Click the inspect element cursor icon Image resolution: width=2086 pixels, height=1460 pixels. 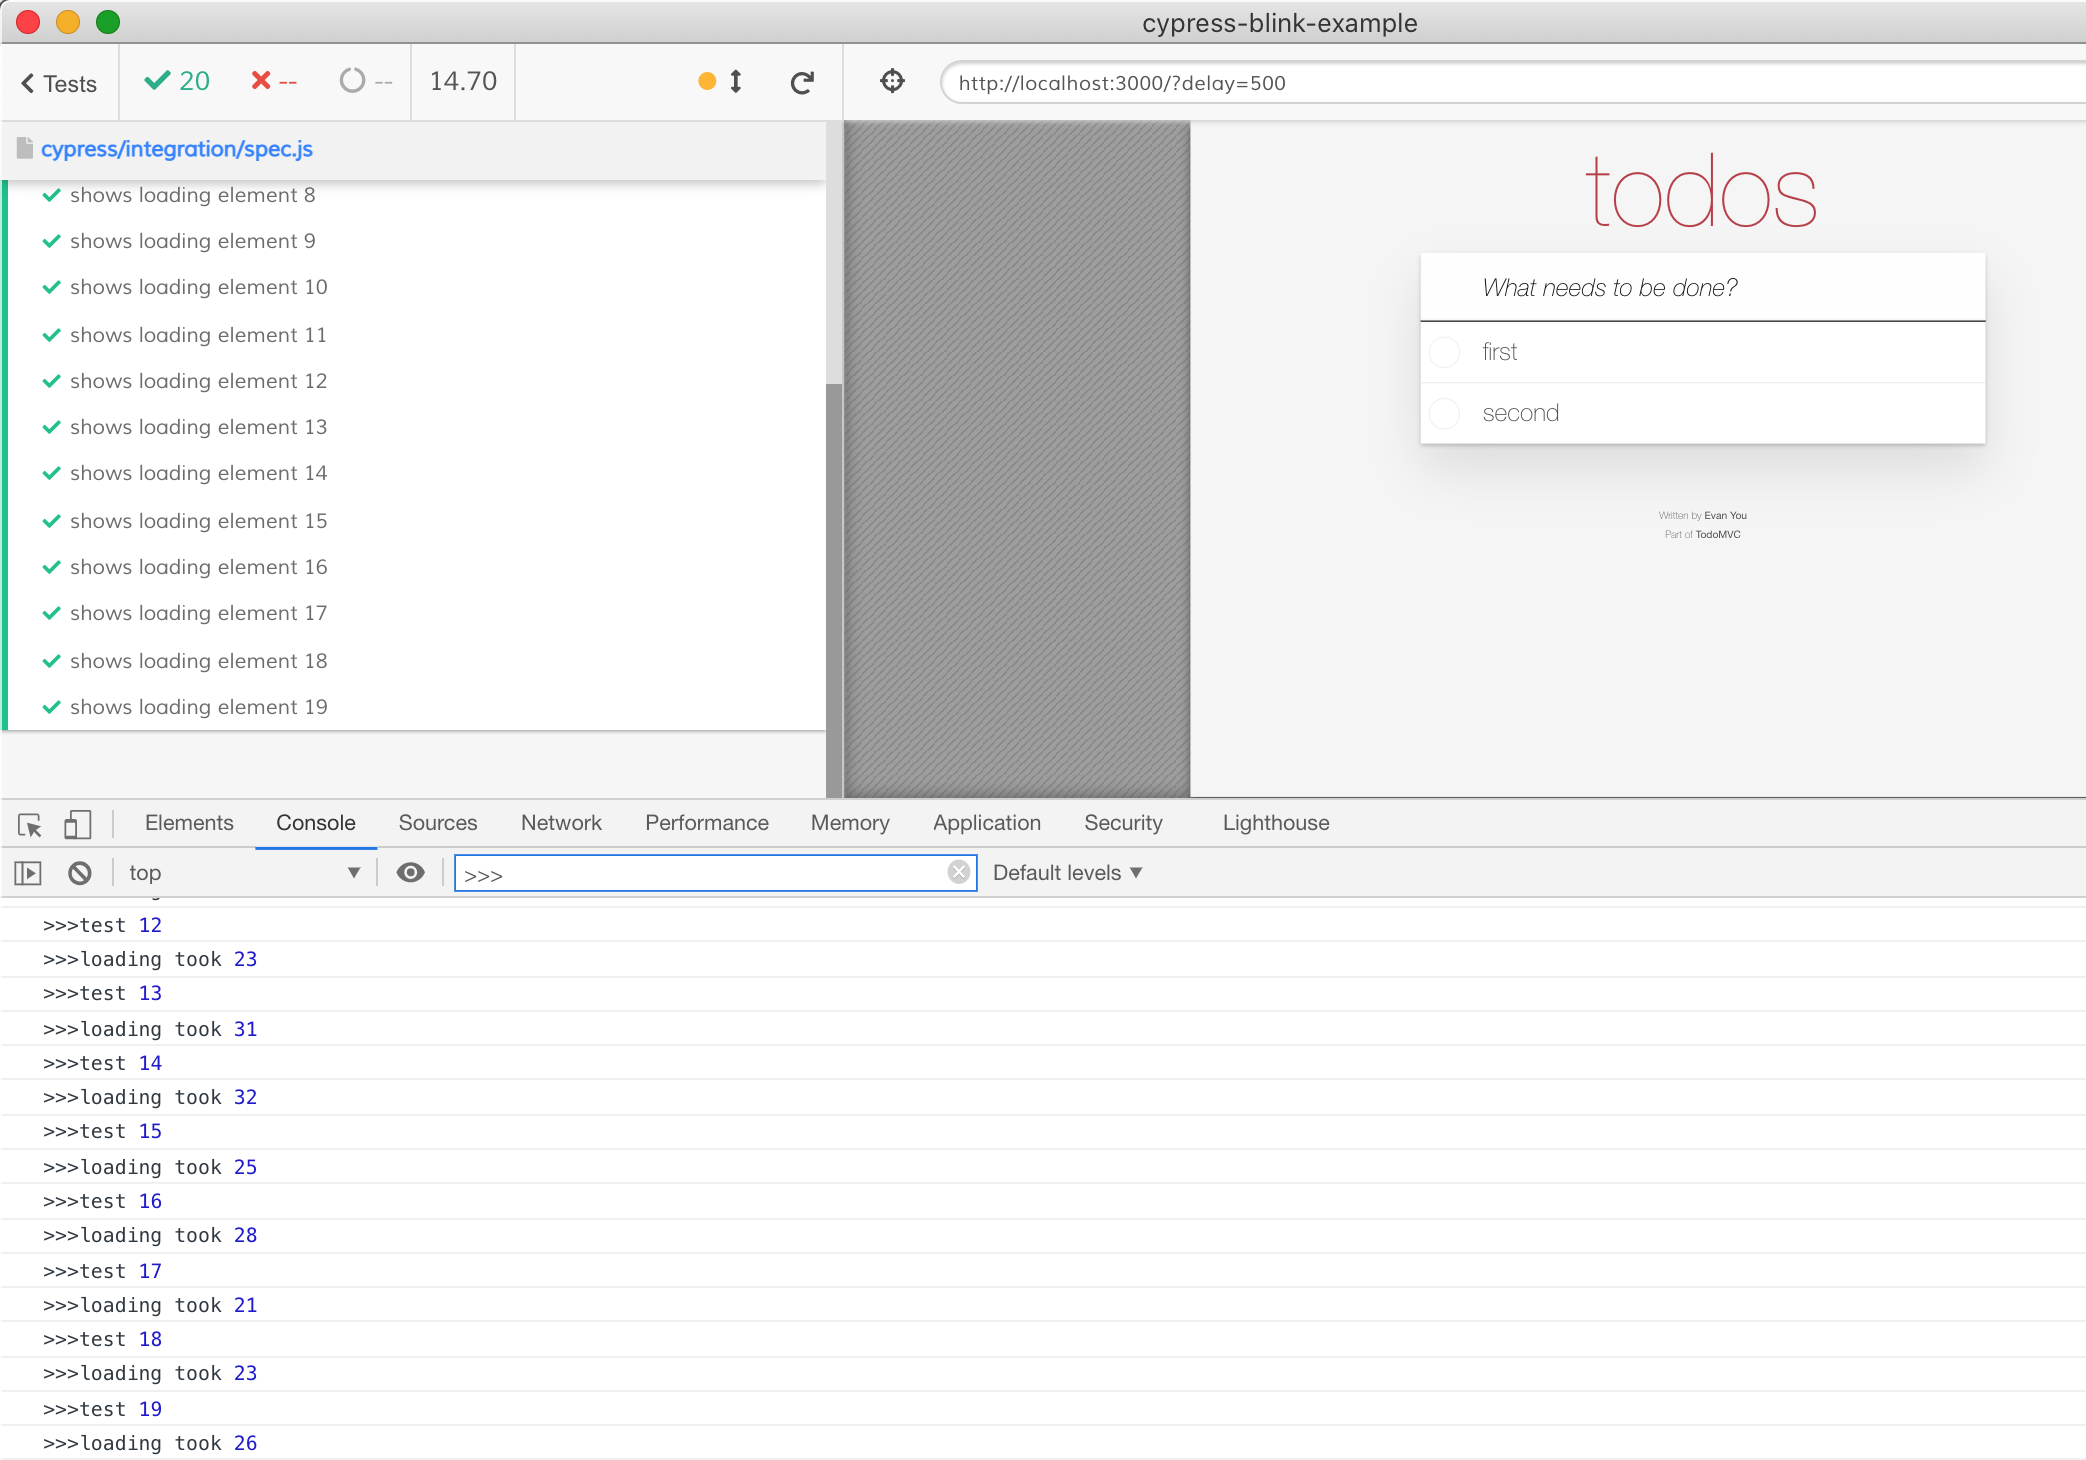point(30,825)
